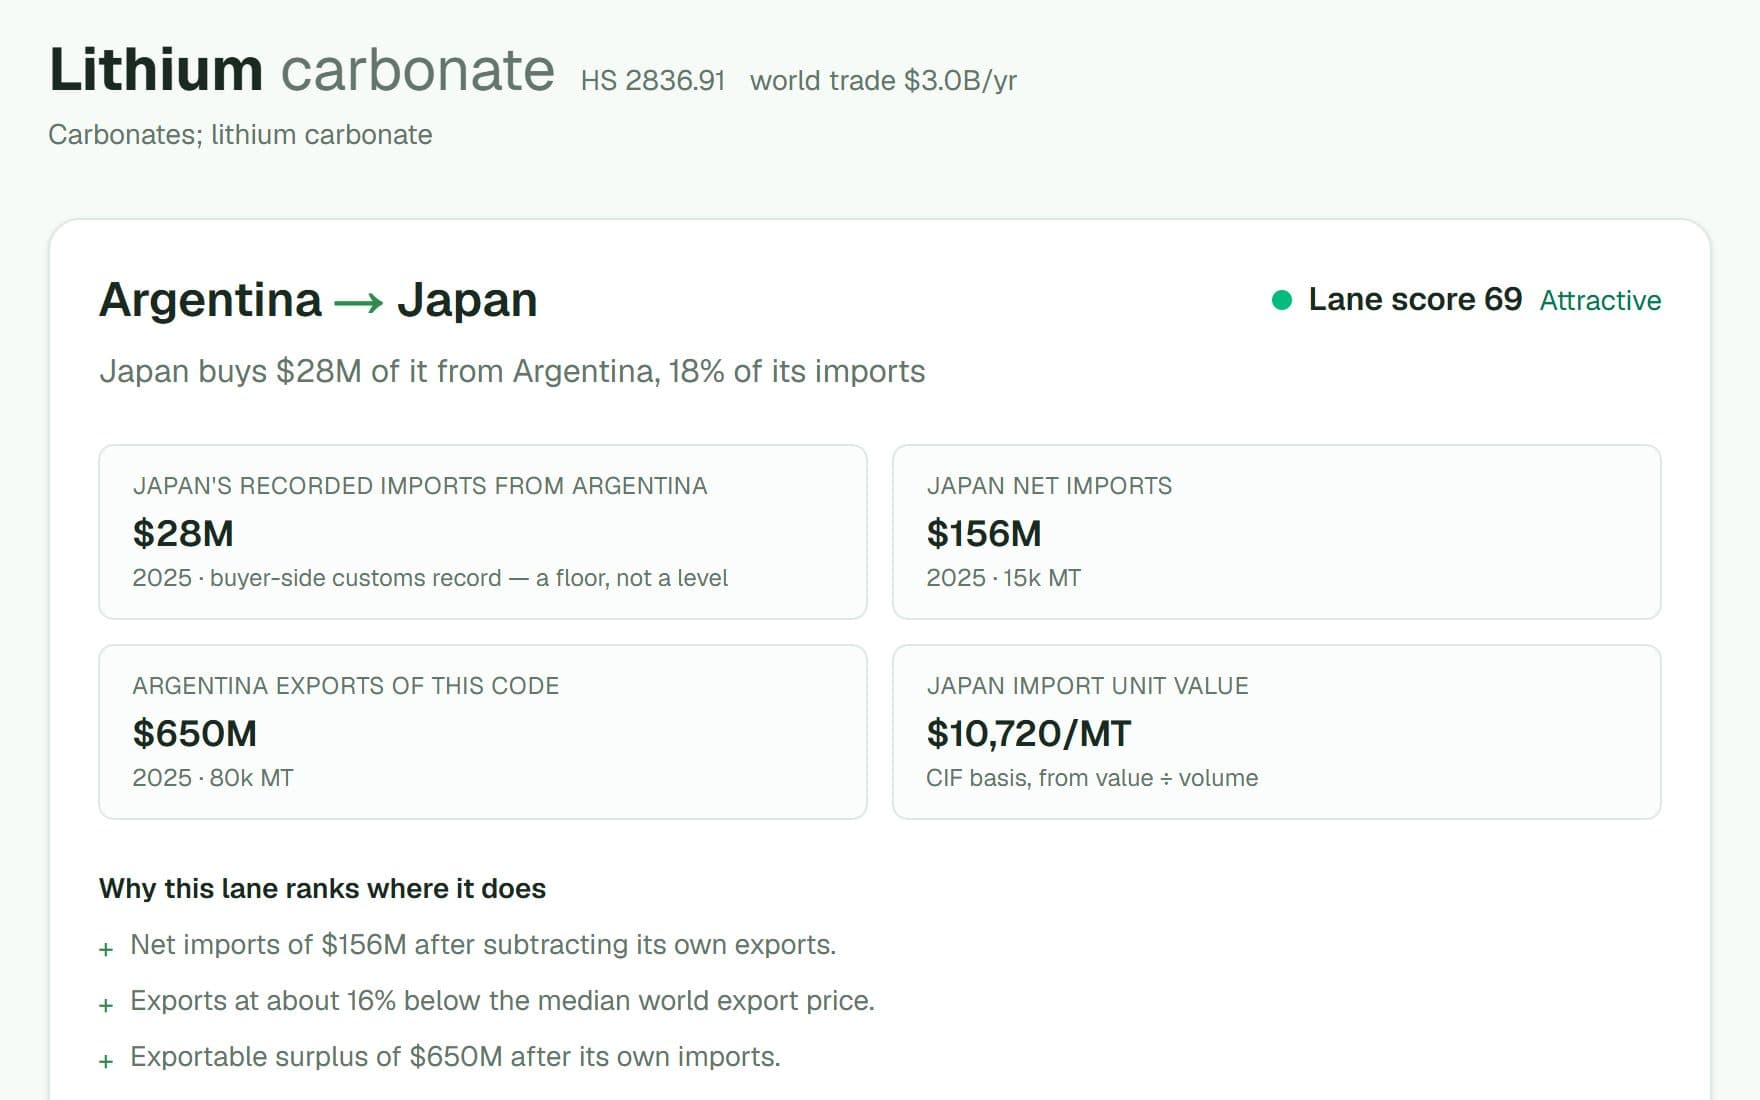1760x1100 pixels.
Task: Click the '$28M' recorded imports value
Action: (183, 533)
